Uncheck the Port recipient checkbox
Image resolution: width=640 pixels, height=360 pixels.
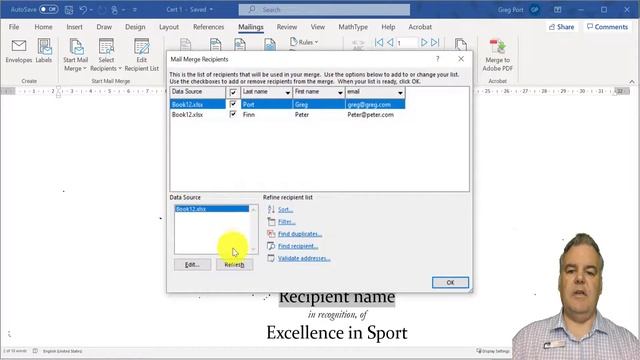tap(233, 104)
